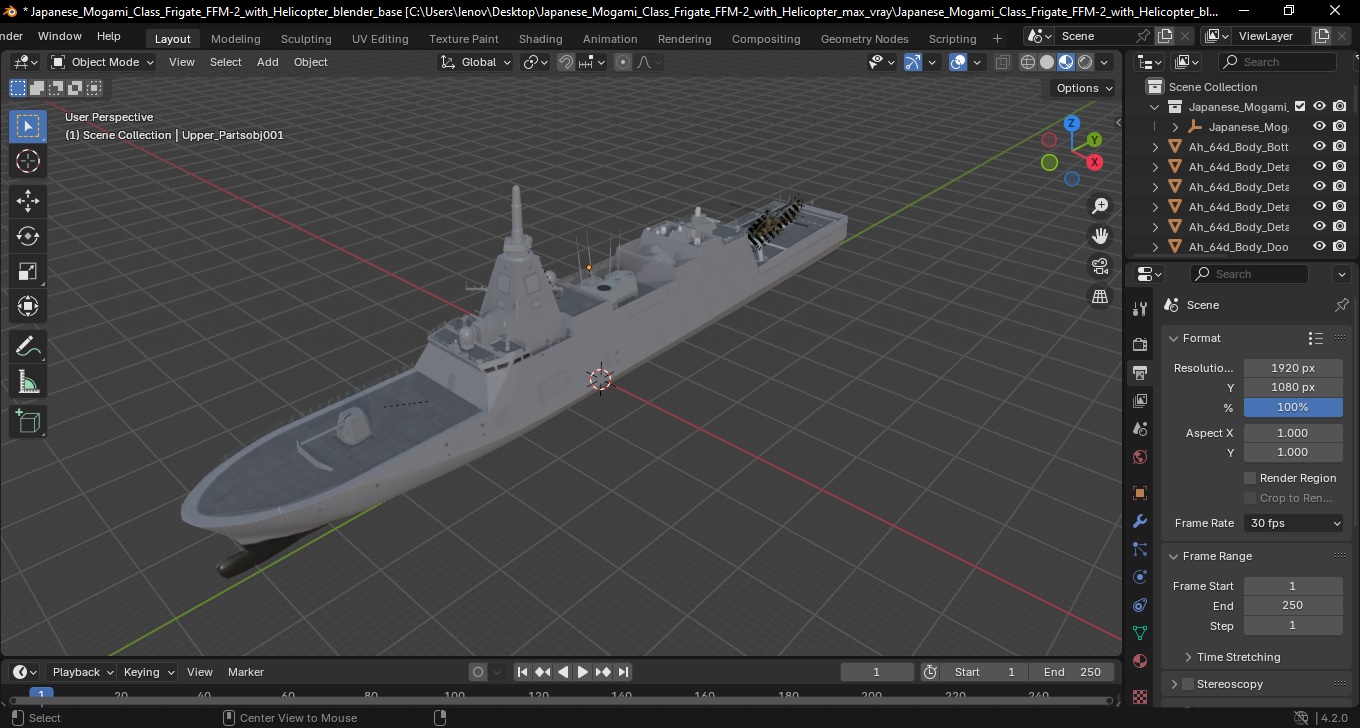Toggle auto keying record button in timeline
The height and width of the screenshot is (728, 1360).
[478, 672]
